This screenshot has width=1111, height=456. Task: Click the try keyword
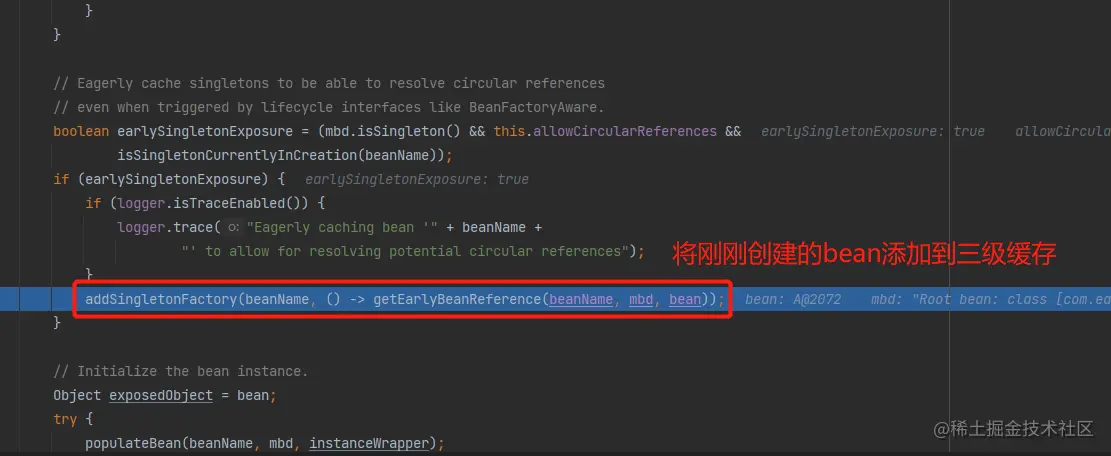(x=64, y=419)
